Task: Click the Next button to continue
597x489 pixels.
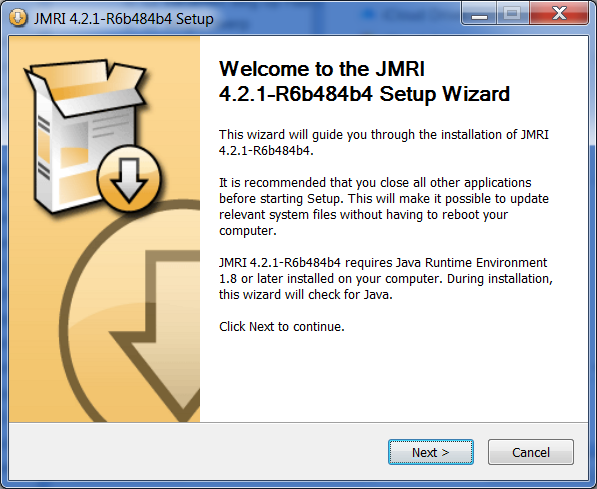Action: [x=431, y=452]
